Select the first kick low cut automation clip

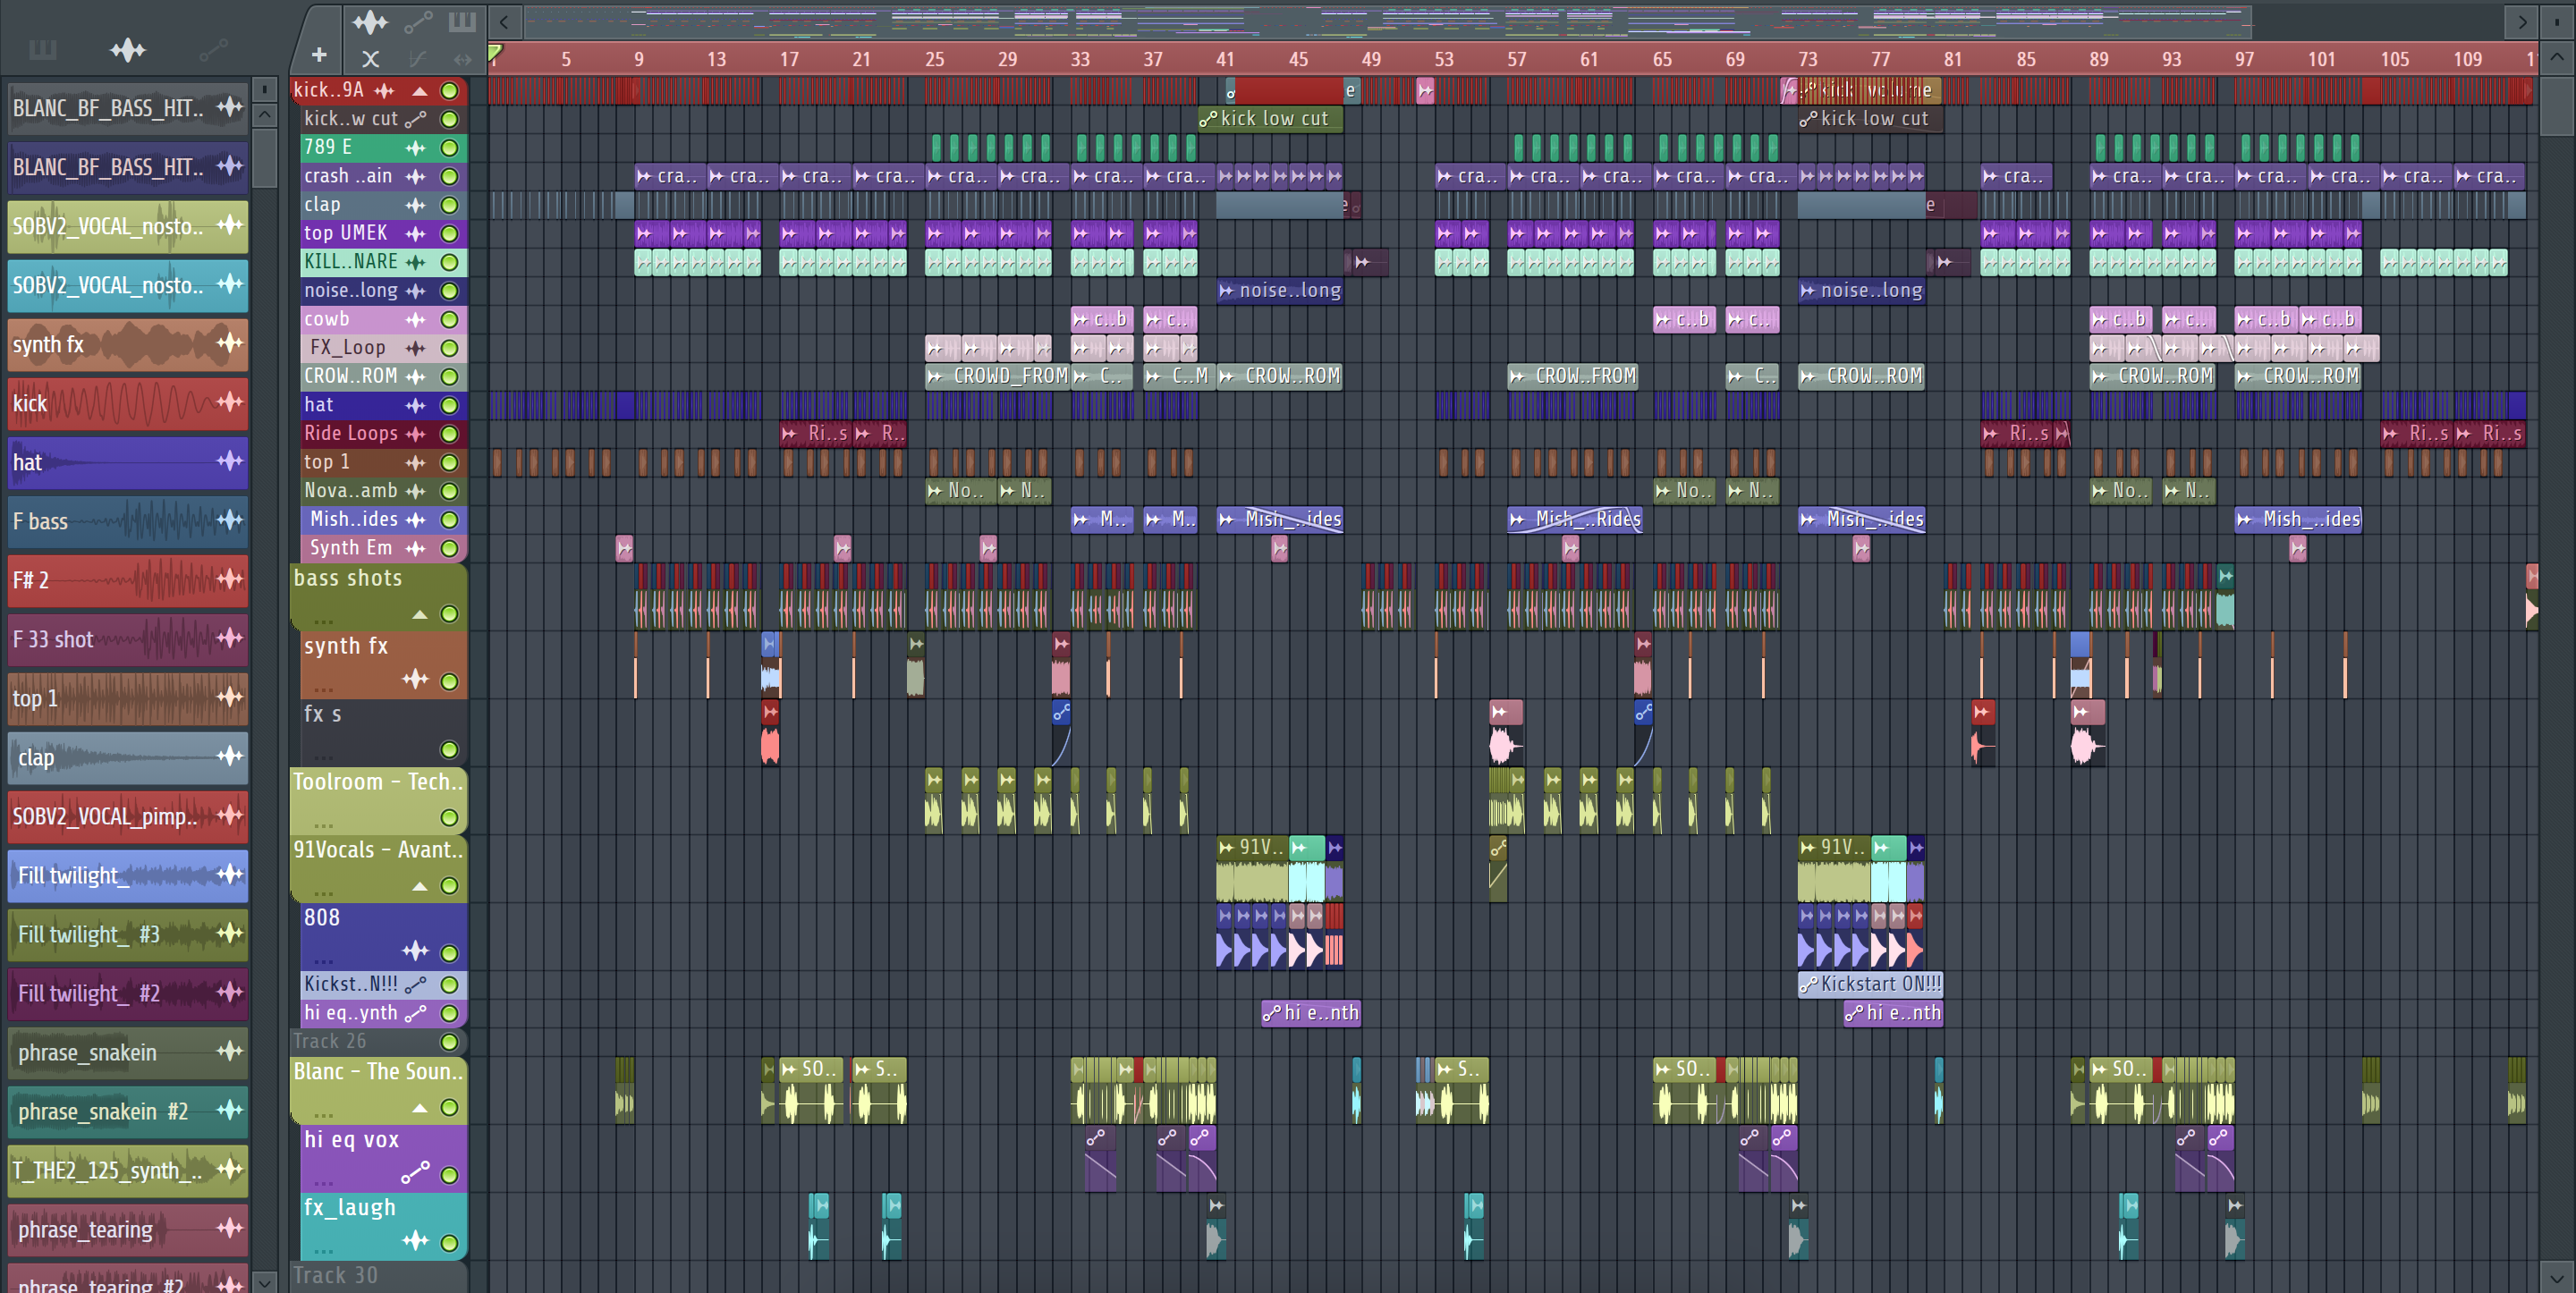click(1270, 119)
